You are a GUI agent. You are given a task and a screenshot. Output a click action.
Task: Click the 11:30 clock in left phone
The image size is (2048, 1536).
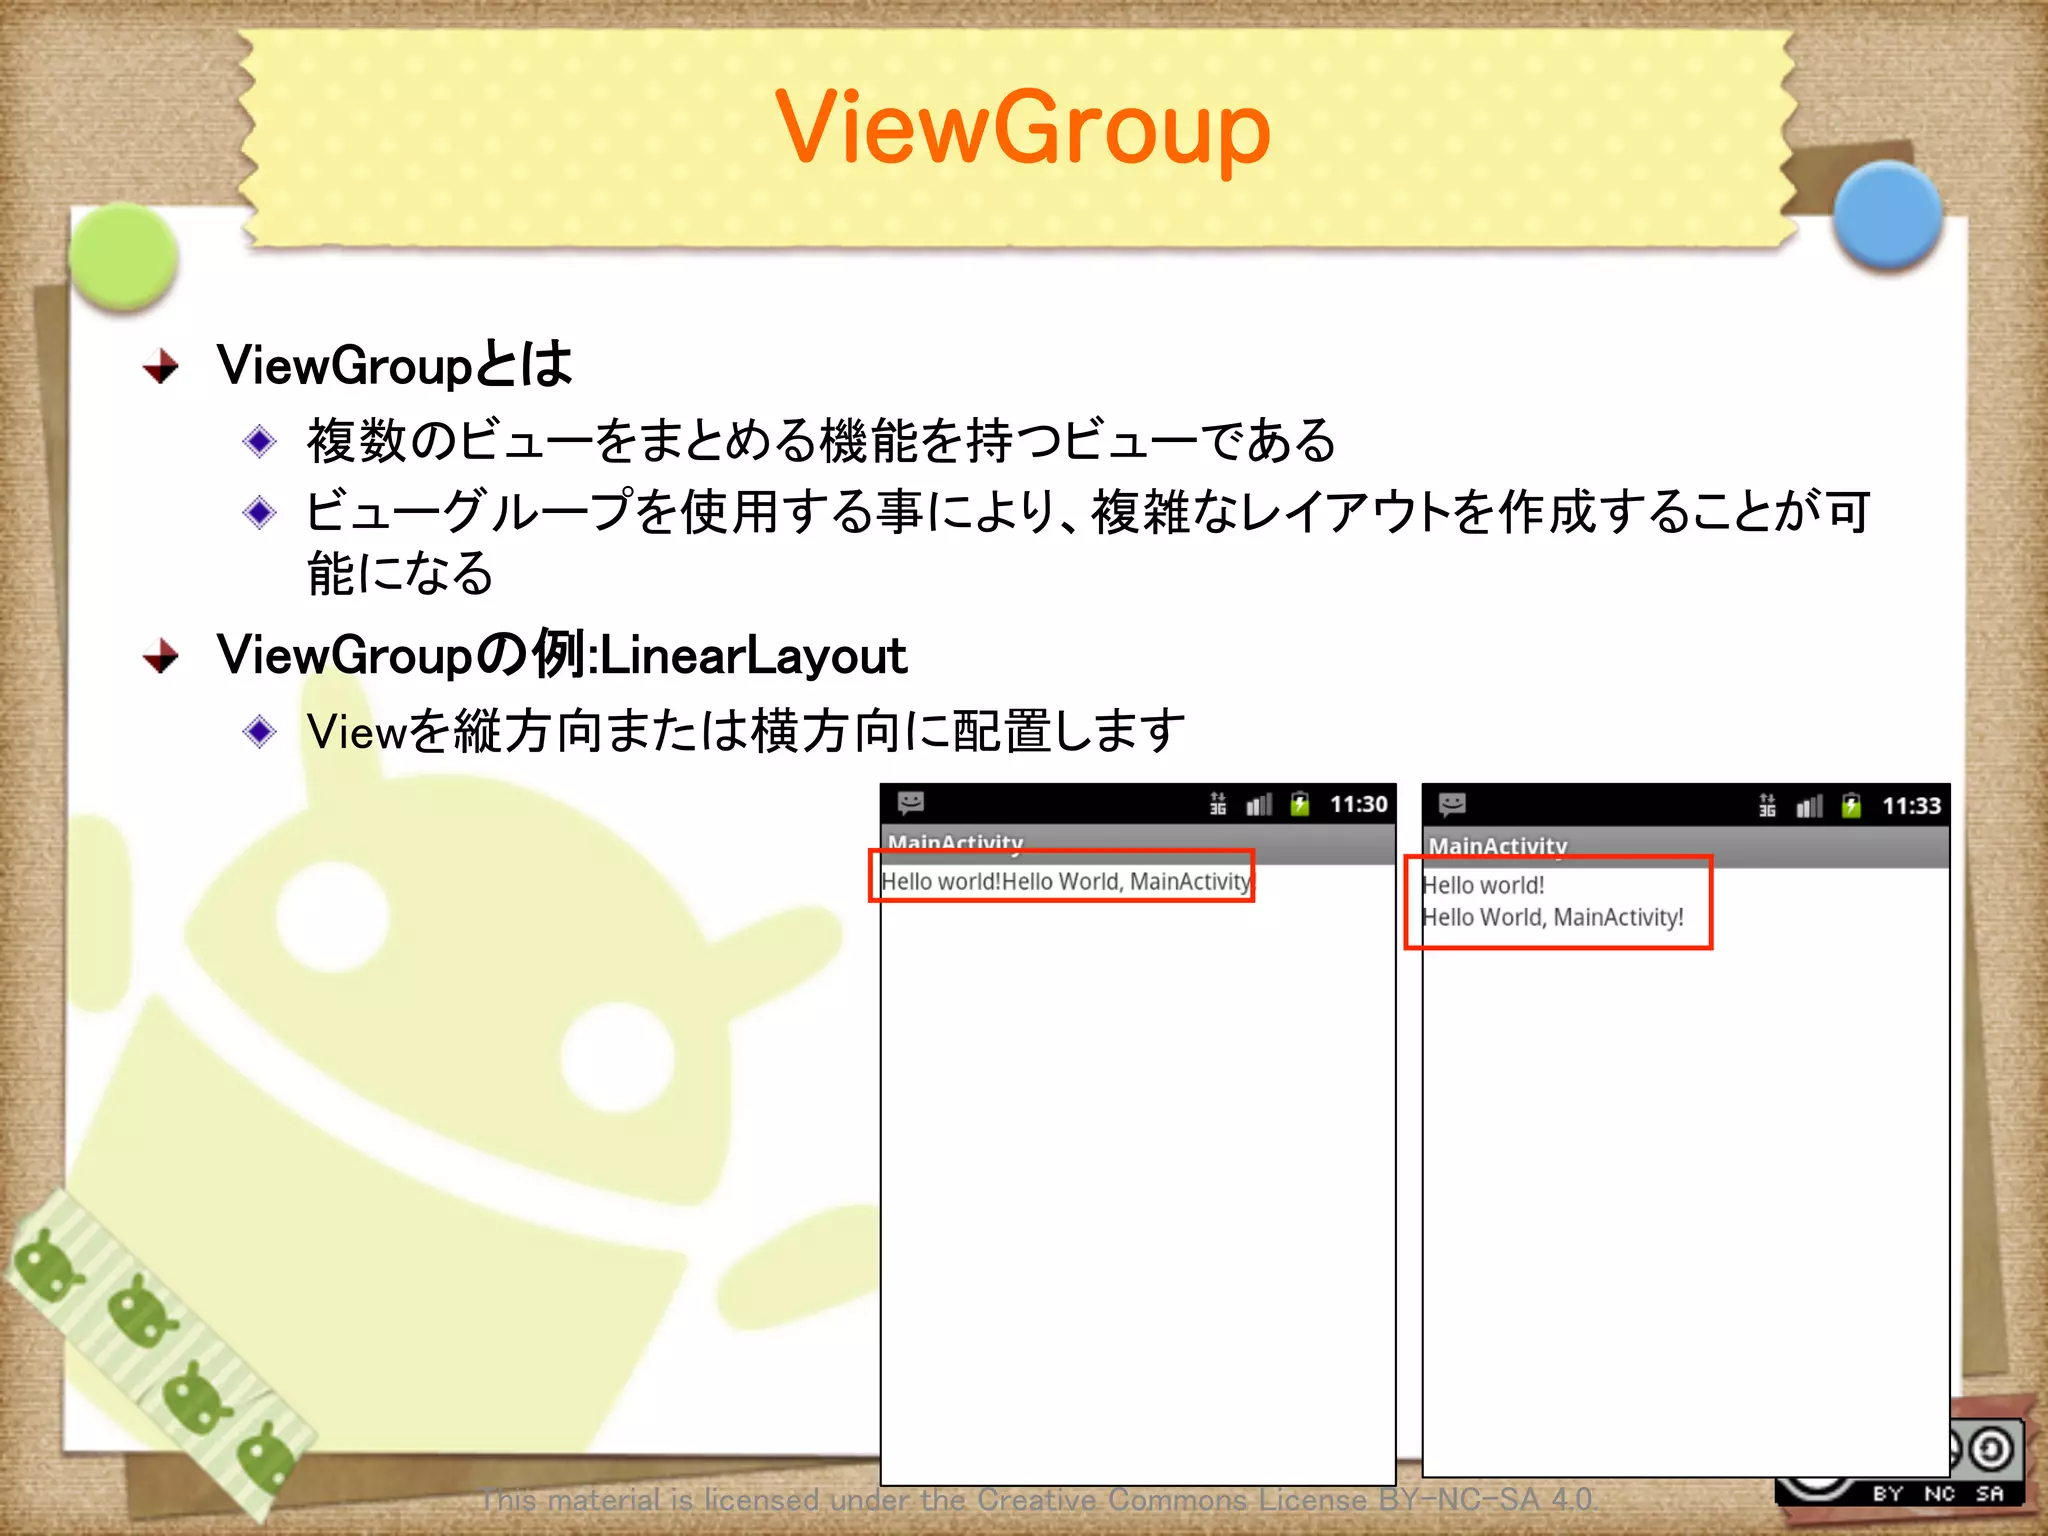(1358, 805)
